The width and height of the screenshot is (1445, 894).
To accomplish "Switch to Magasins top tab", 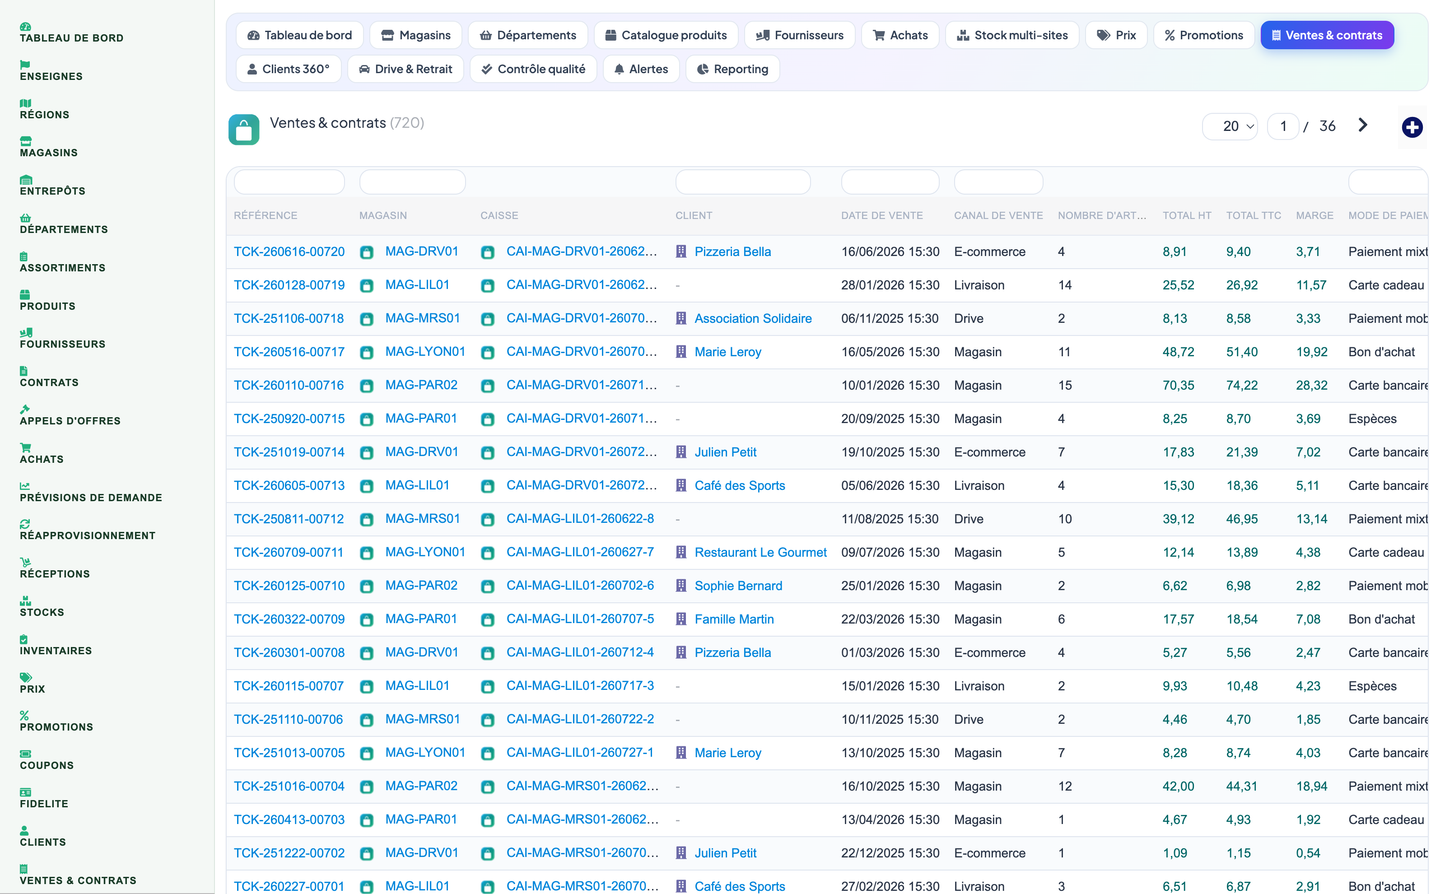I will [416, 35].
